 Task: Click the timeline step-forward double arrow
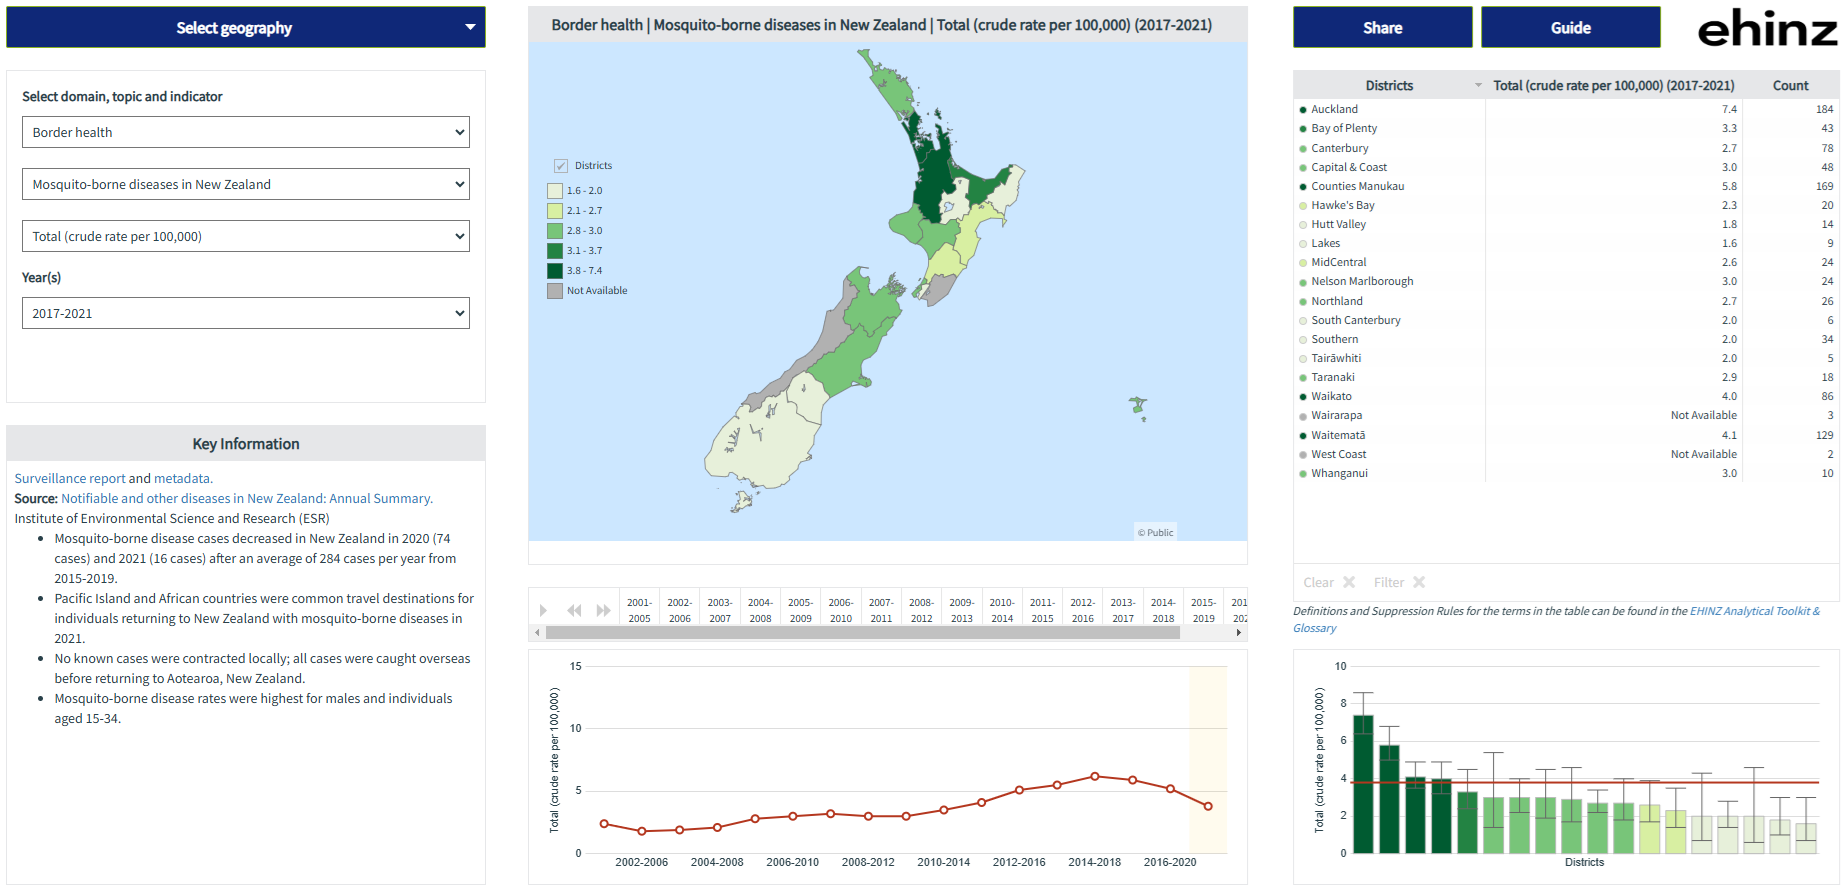[x=603, y=610]
